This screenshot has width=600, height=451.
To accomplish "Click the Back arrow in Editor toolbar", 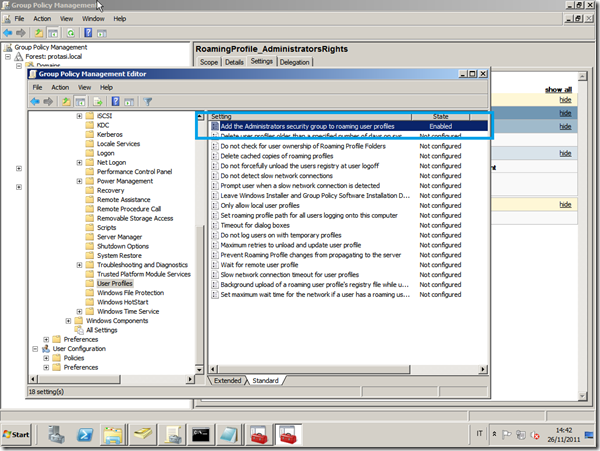I will pos(35,101).
